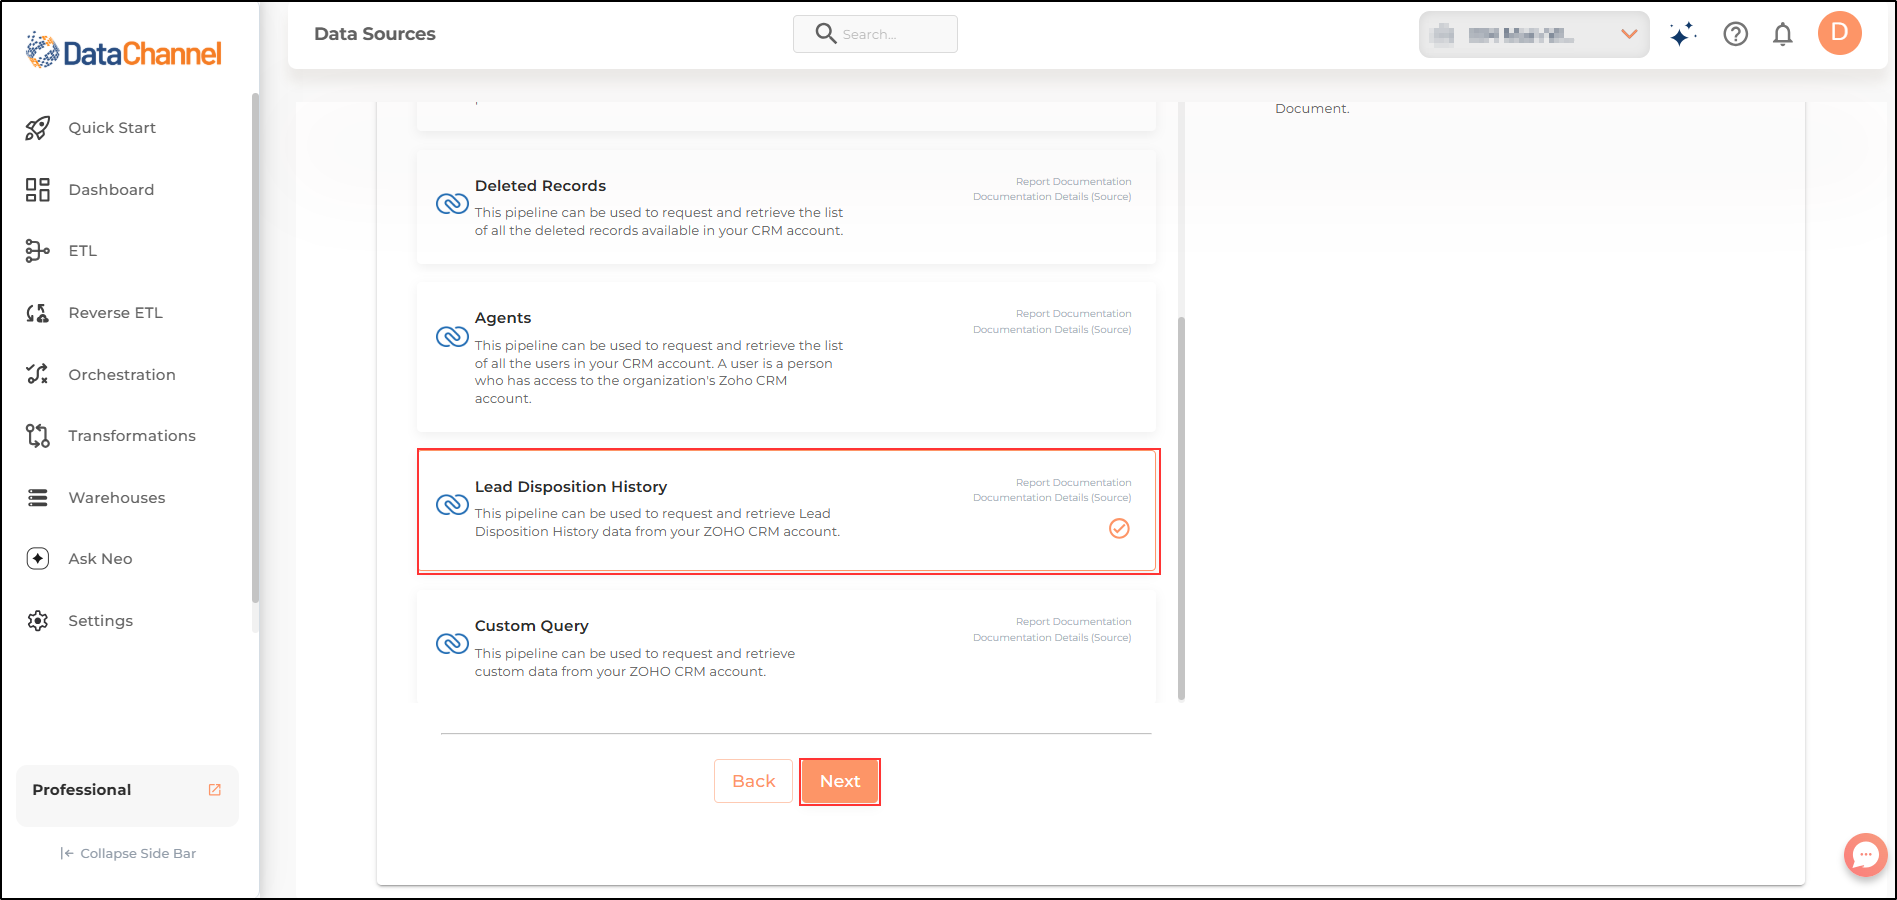Open Report Documentation for Deleted Records
Image resolution: width=1897 pixels, height=900 pixels.
[x=1073, y=182]
